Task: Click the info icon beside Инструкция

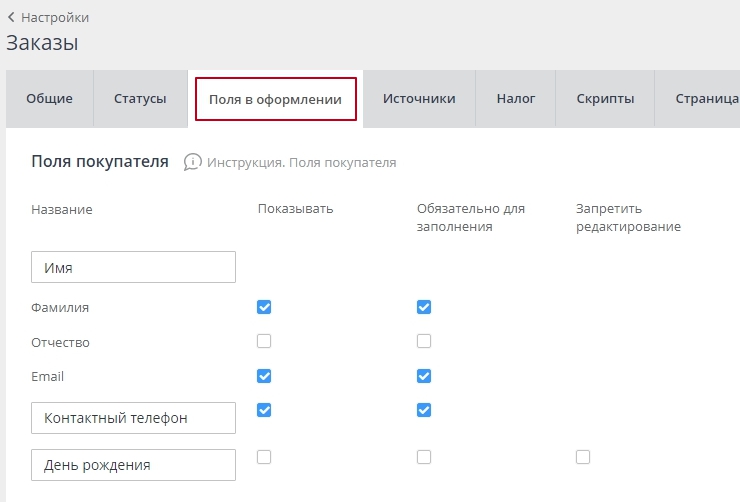Action: [x=193, y=162]
